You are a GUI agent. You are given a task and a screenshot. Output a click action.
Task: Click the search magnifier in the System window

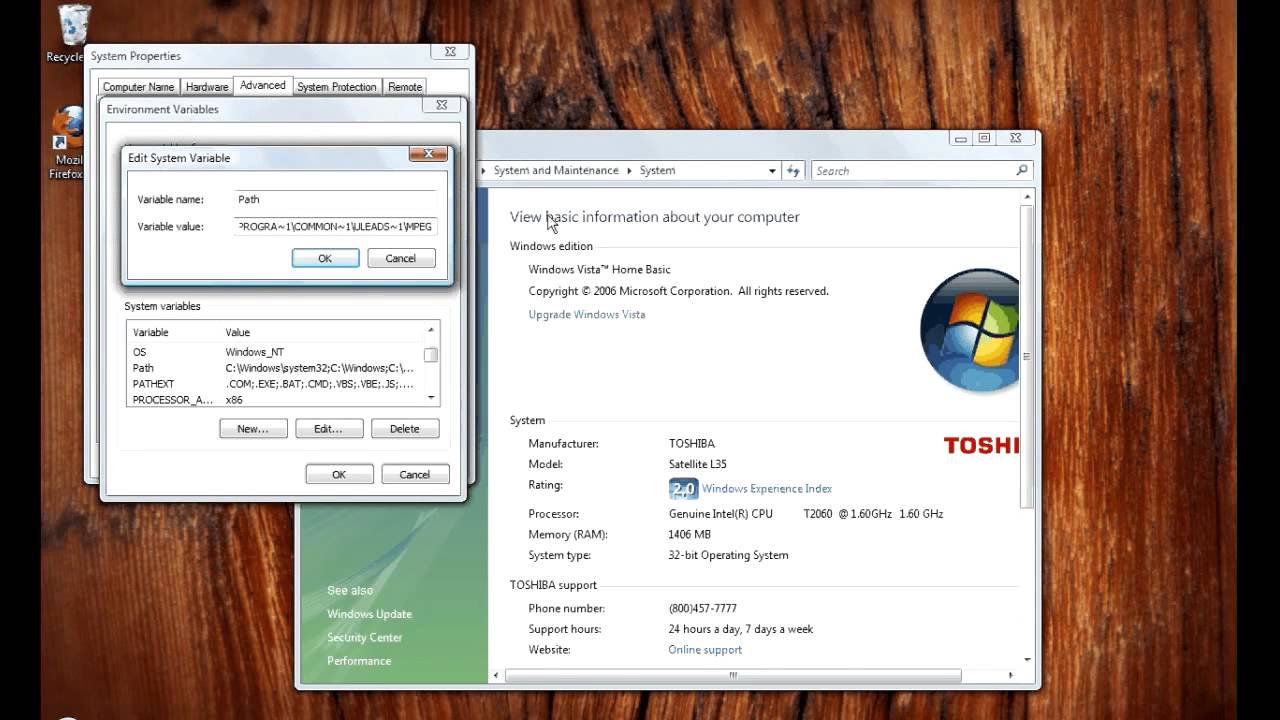click(x=1021, y=171)
